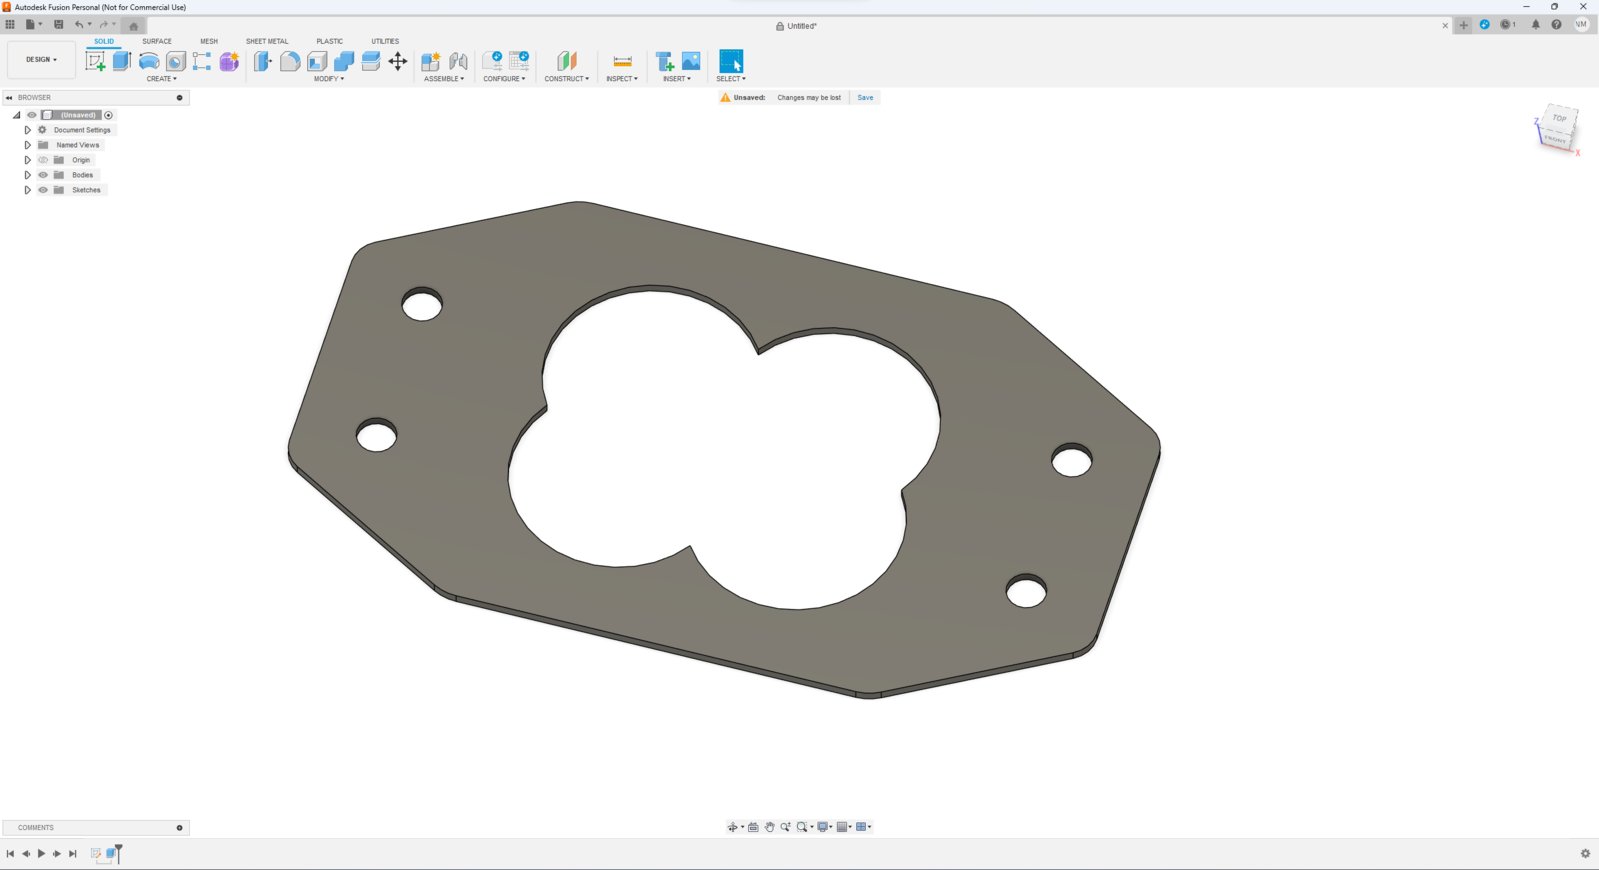1599x870 pixels.
Task: Switch to the MESH tab
Action: pyautogui.click(x=209, y=41)
